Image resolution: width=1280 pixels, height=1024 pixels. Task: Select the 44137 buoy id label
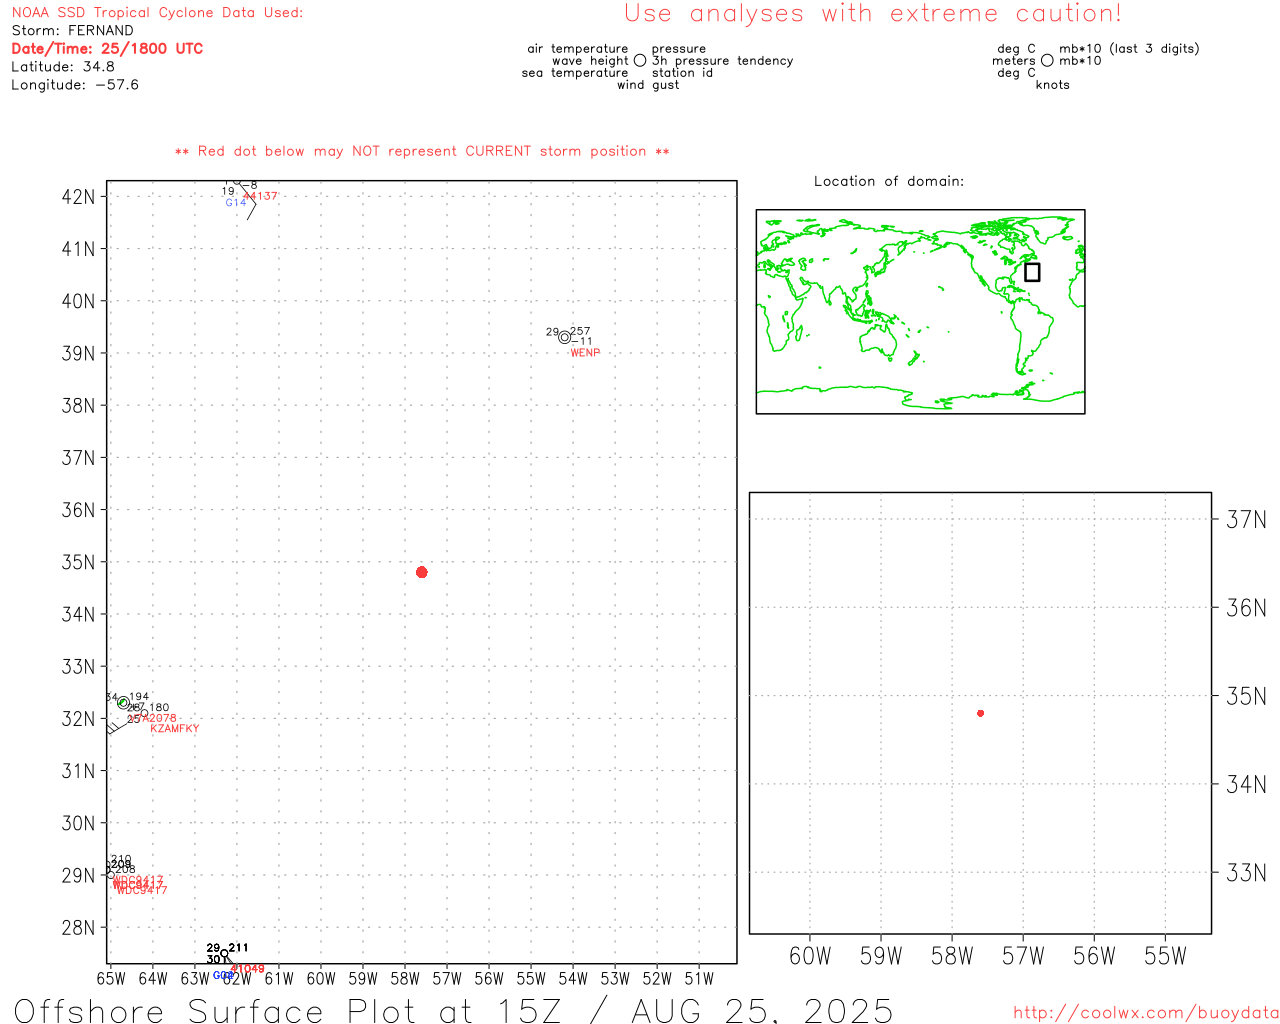[261, 196]
